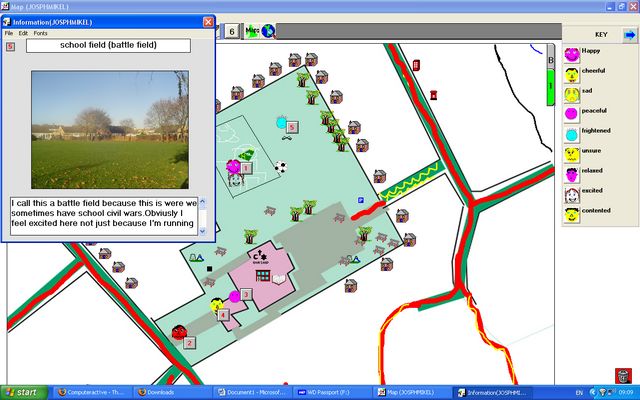This screenshot has width=640, height=400.
Task: Open the Edit menu in Information window
Action: click(x=23, y=33)
